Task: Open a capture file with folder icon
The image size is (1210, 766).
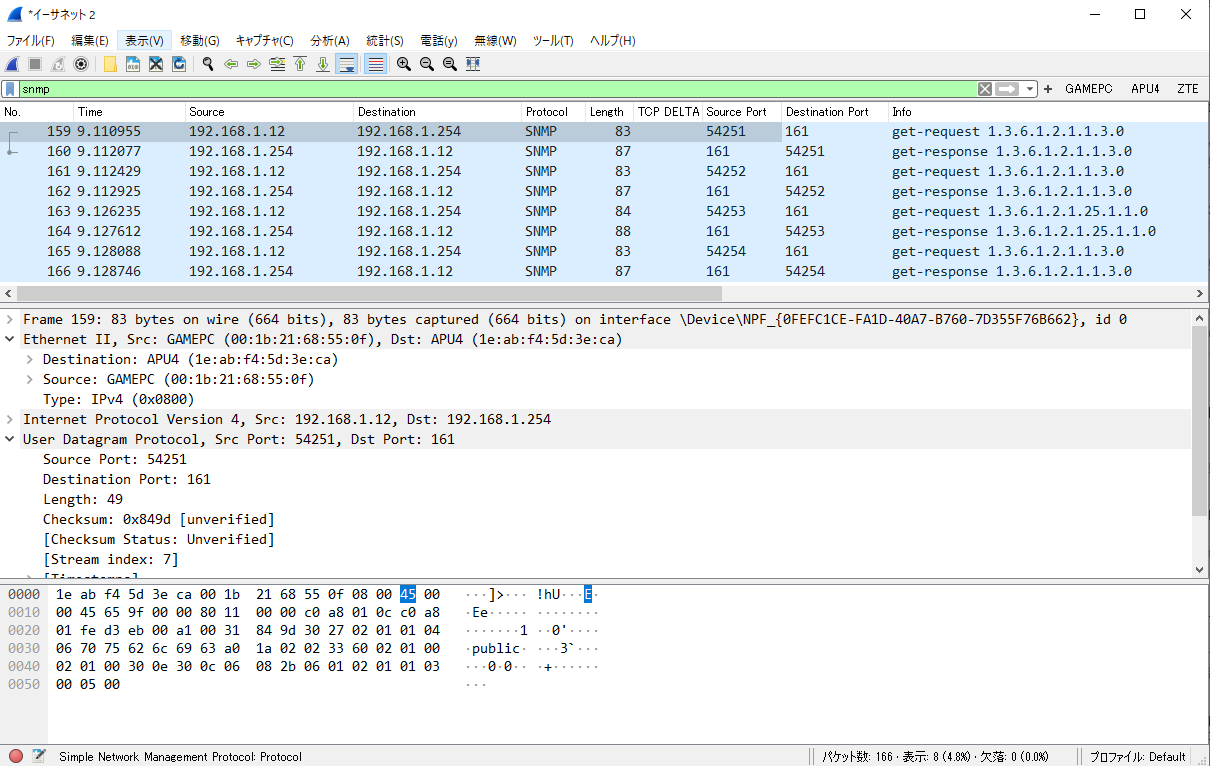Action: click(x=110, y=64)
